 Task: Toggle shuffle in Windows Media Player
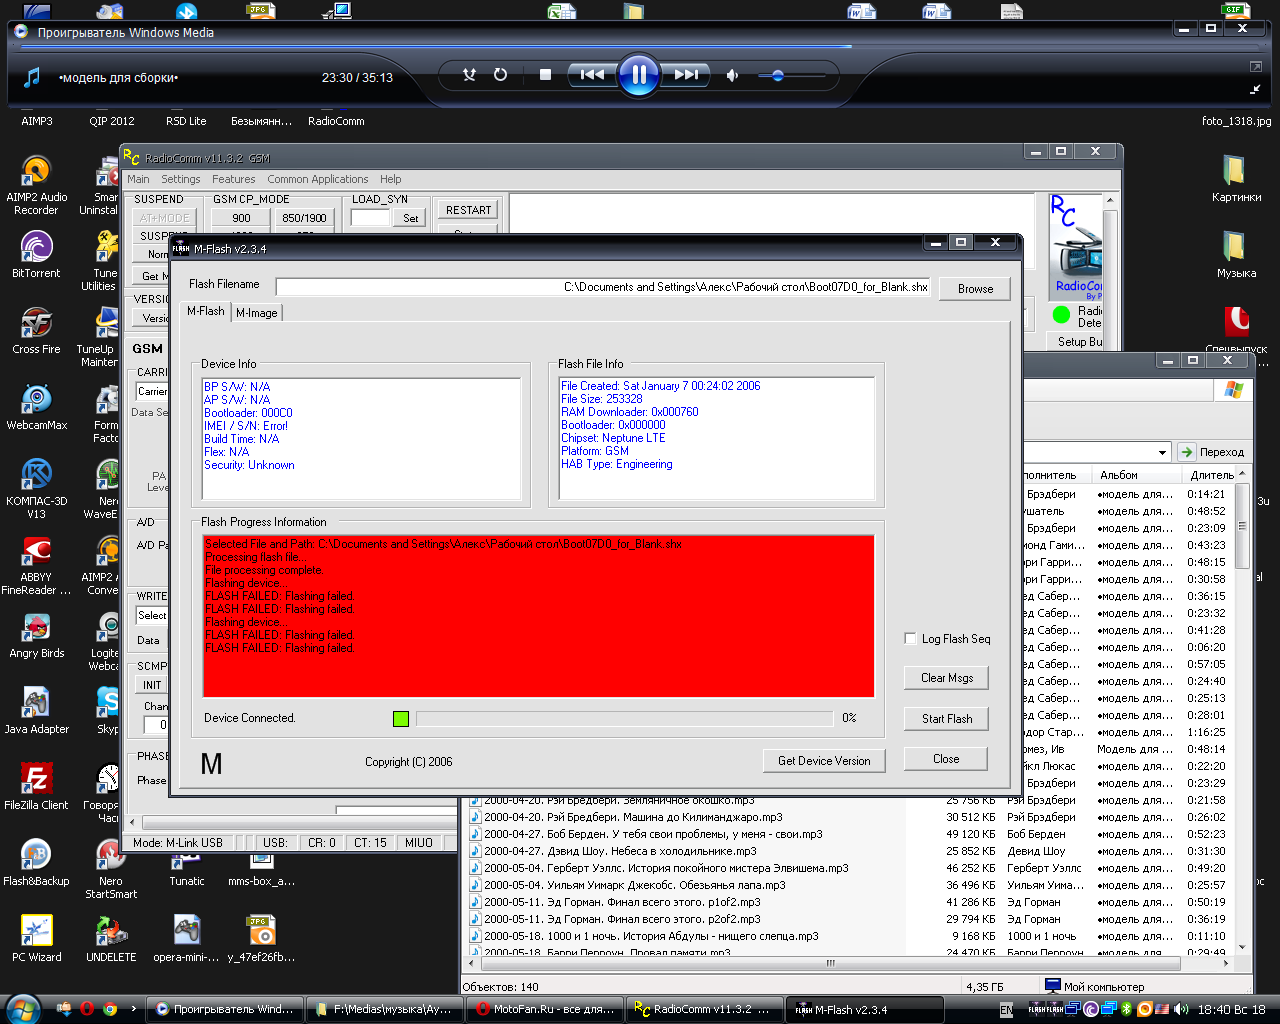coord(469,75)
